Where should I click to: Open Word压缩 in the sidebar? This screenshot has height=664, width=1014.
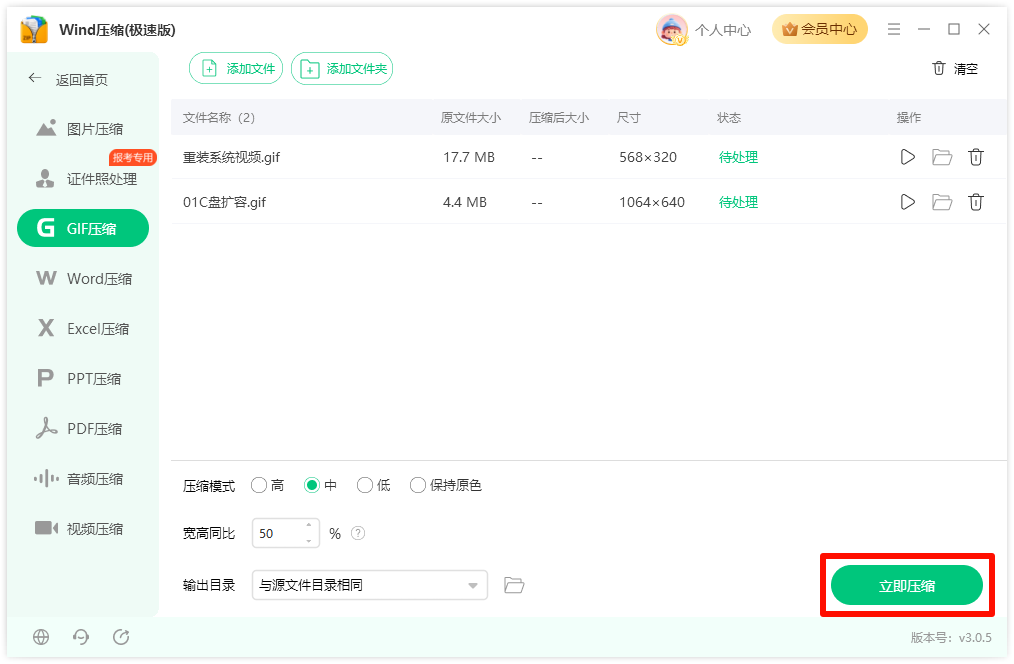click(x=83, y=279)
